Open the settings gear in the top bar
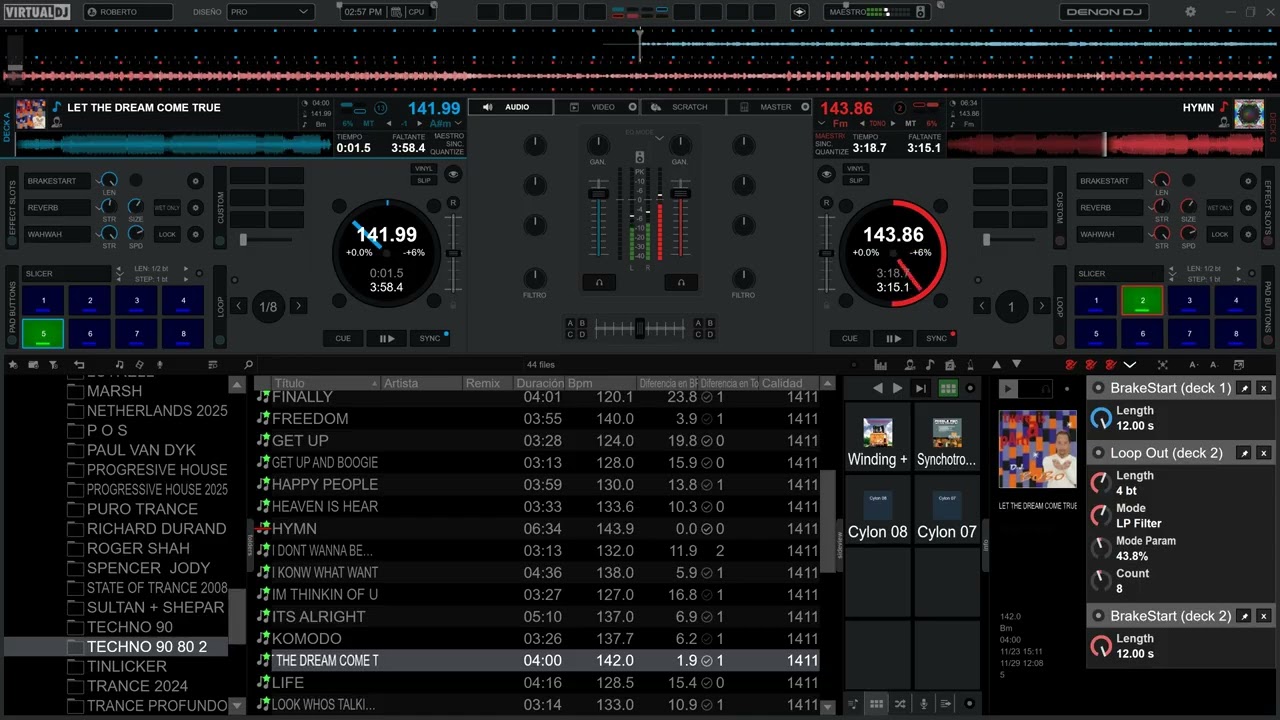Viewport: 1280px width, 720px height. coord(1190,12)
